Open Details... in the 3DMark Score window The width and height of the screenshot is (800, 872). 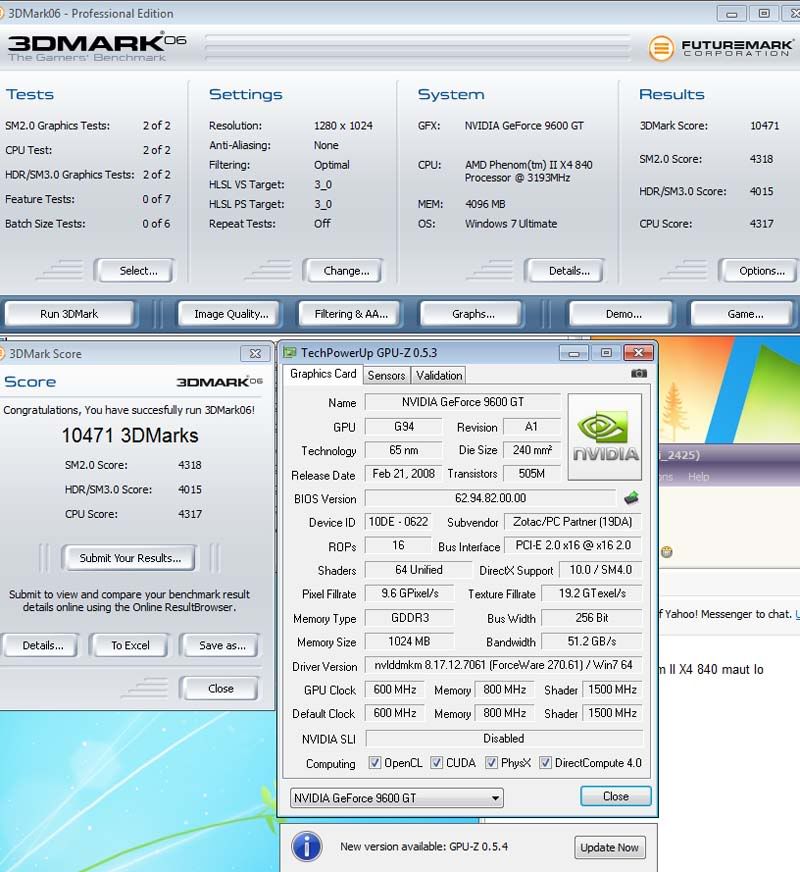(41, 645)
